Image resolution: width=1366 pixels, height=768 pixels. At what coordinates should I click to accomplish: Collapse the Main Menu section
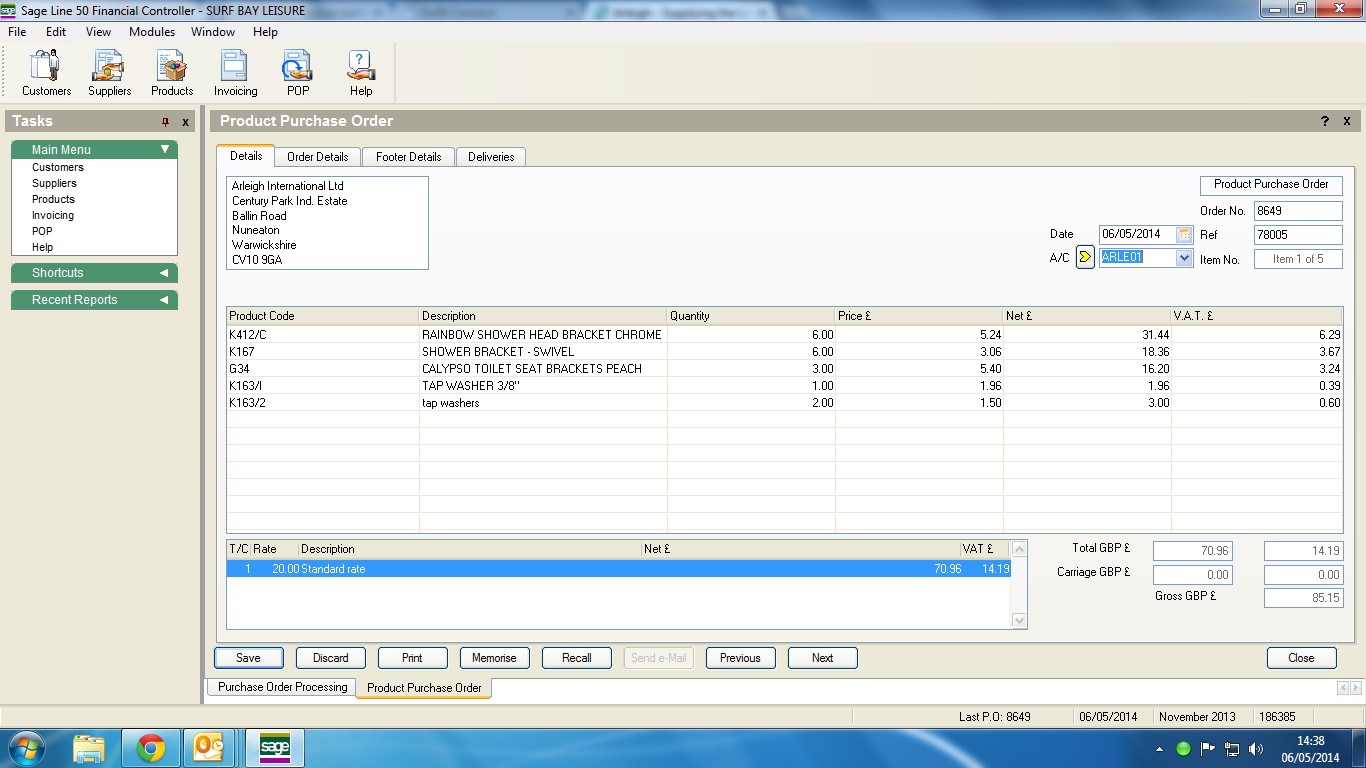[165, 150]
